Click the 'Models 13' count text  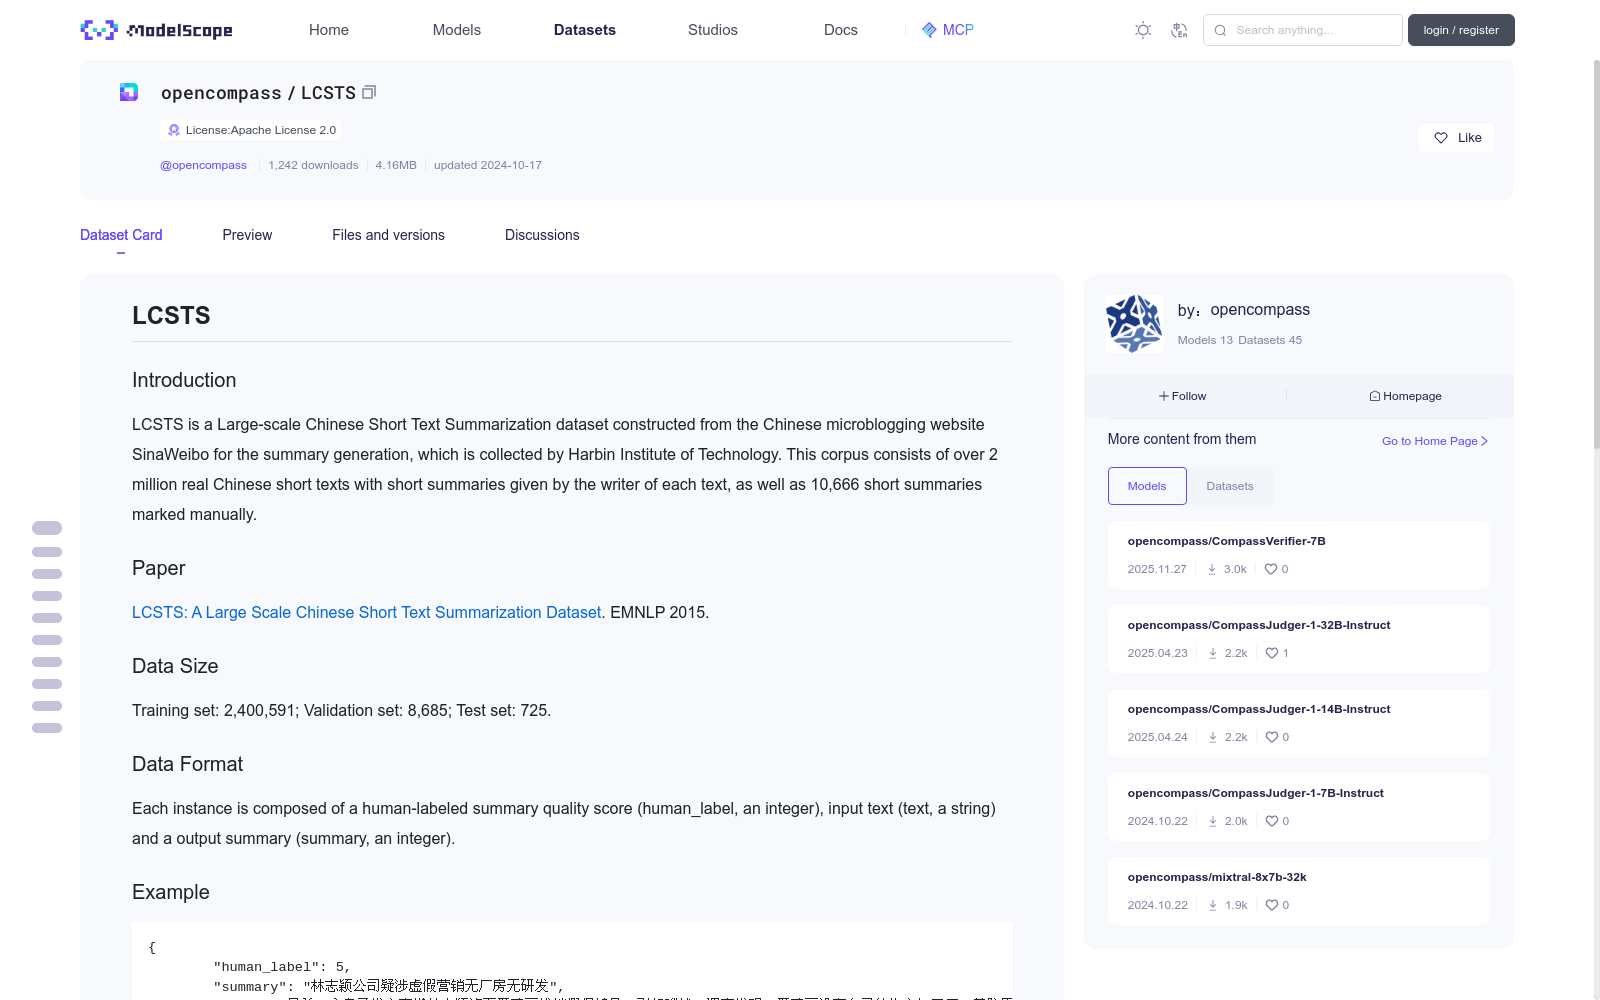[1205, 340]
